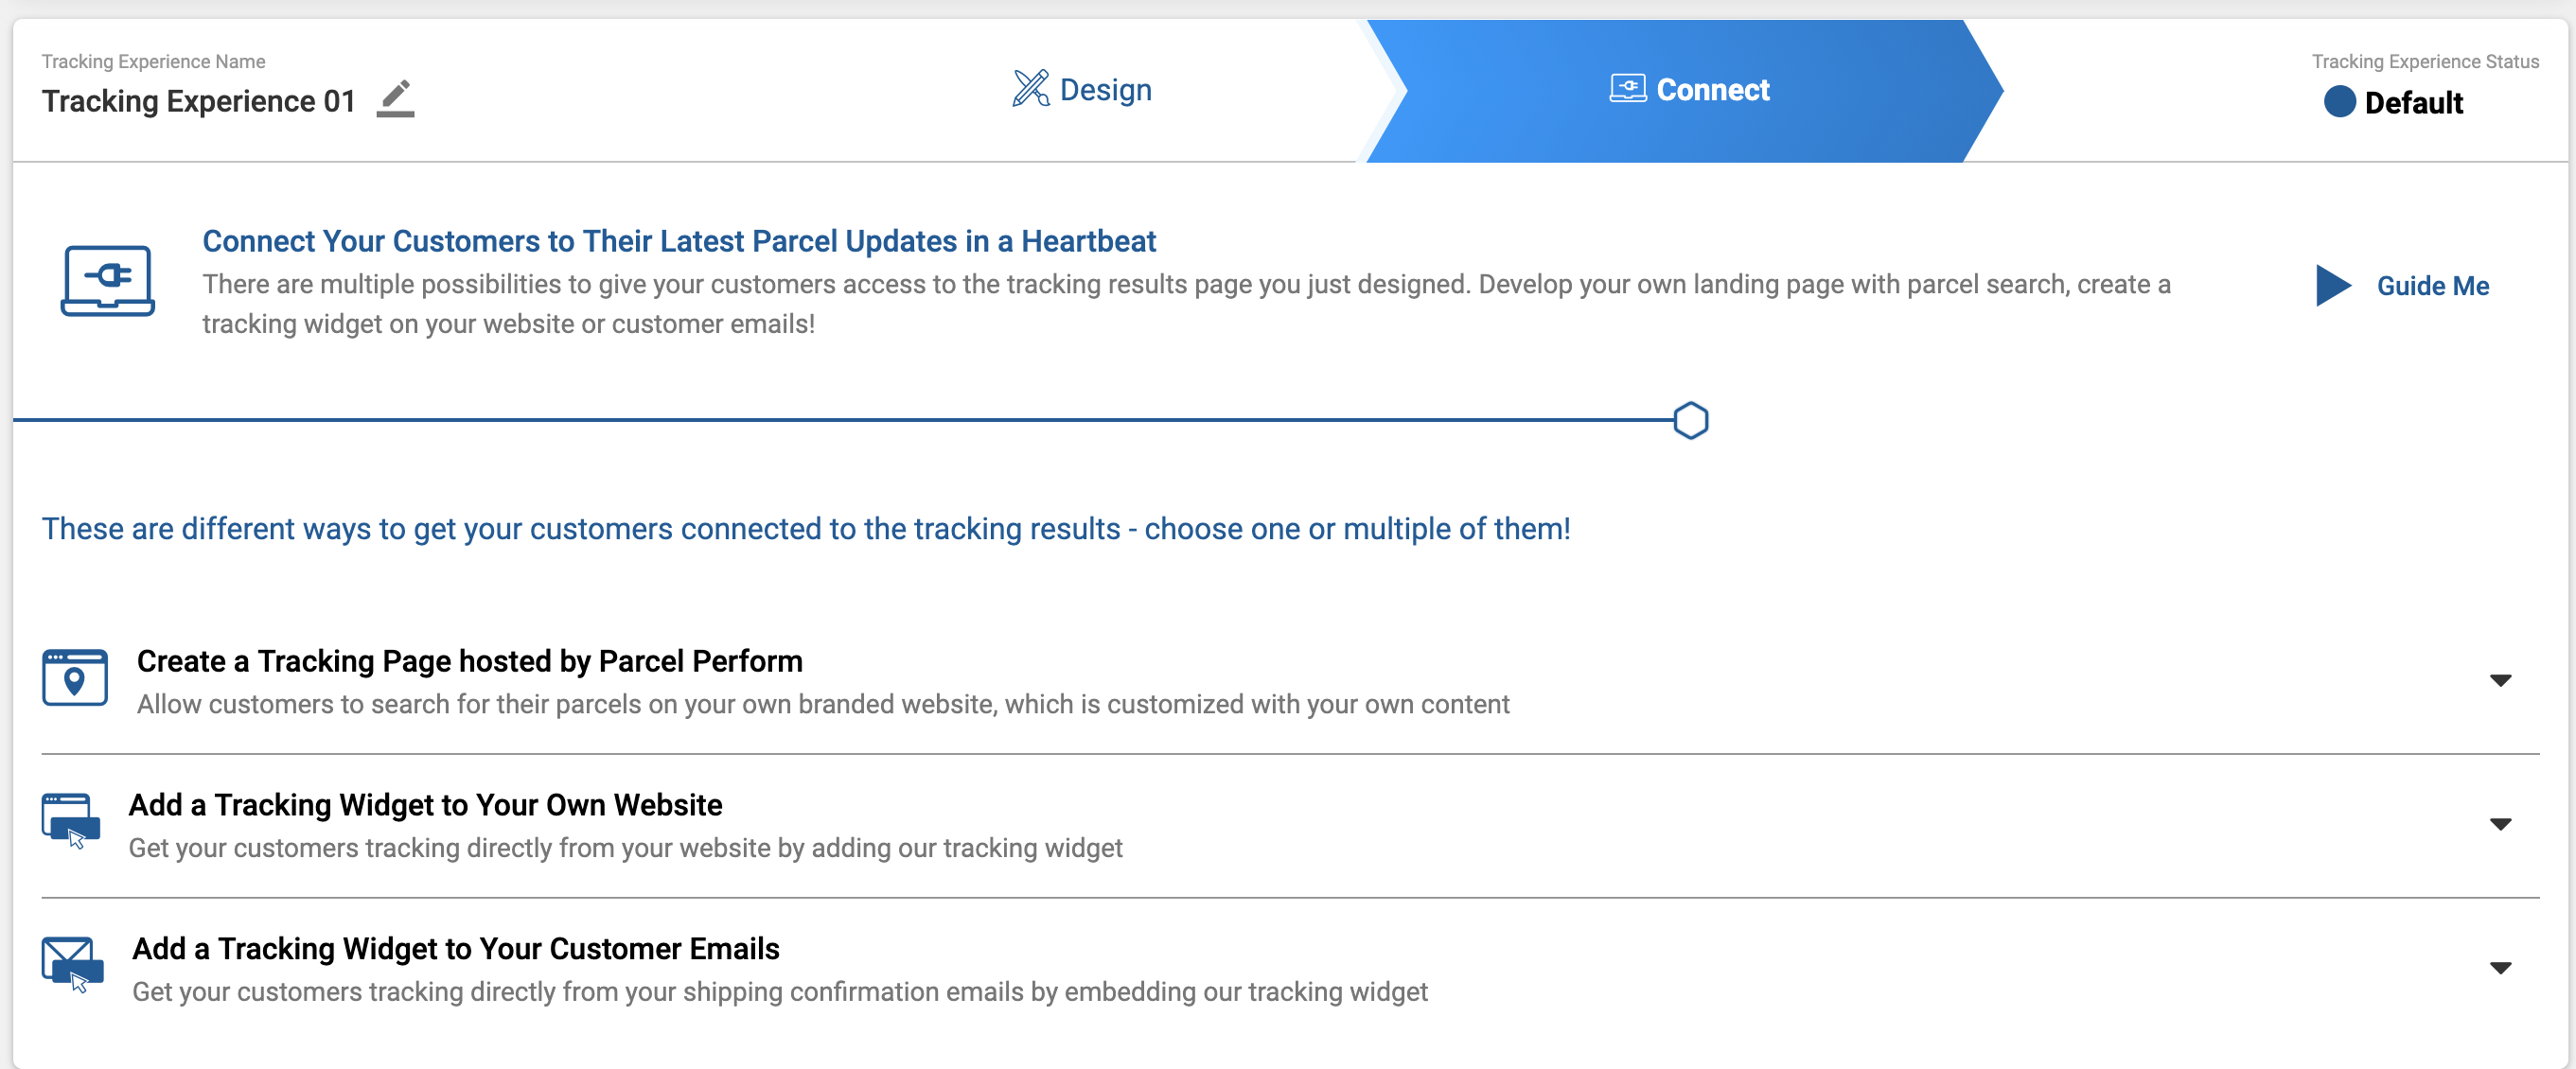This screenshot has height=1069, width=2576.
Task: Click the pencil edit icon beside Tracking Experience 01
Action: click(395, 99)
